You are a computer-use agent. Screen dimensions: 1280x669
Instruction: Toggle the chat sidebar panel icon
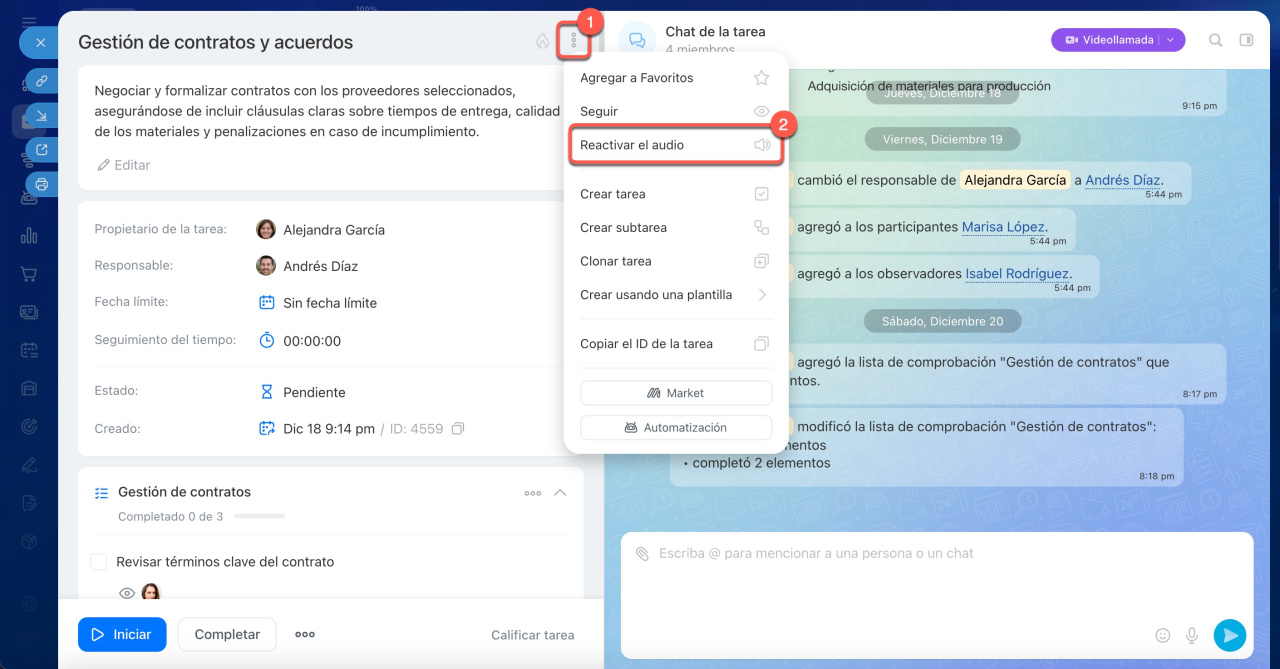point(1246,40)
